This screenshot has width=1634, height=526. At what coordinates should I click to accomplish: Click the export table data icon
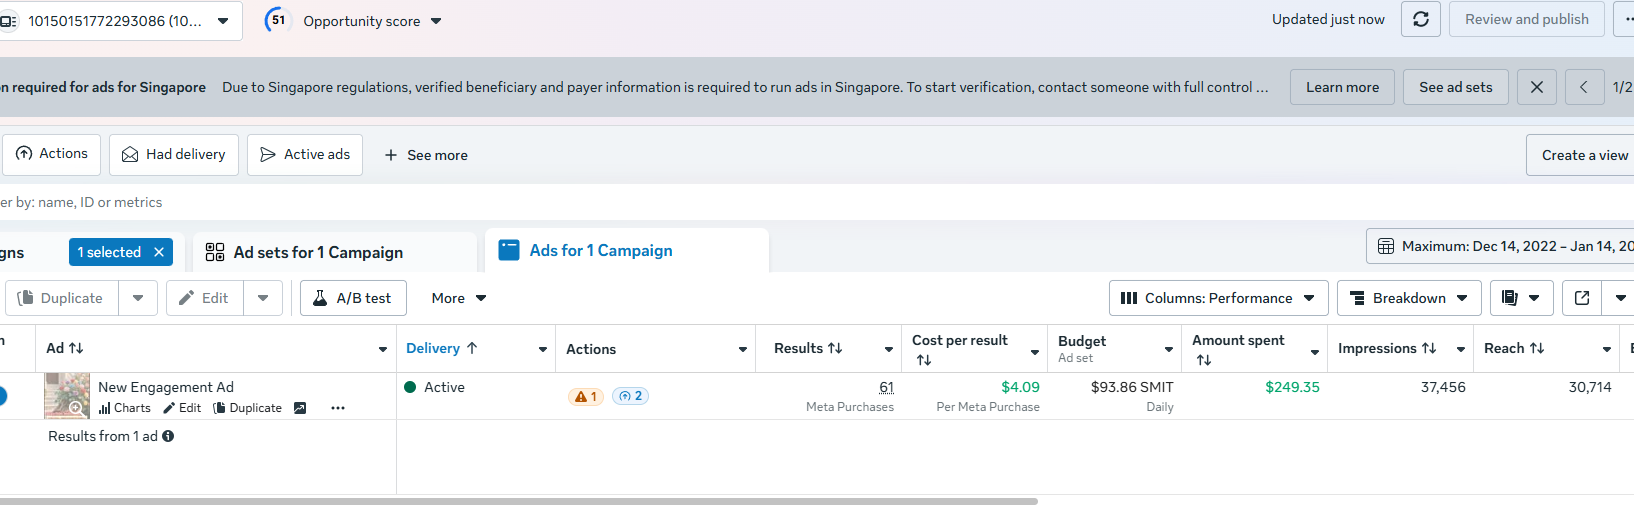1581,298
